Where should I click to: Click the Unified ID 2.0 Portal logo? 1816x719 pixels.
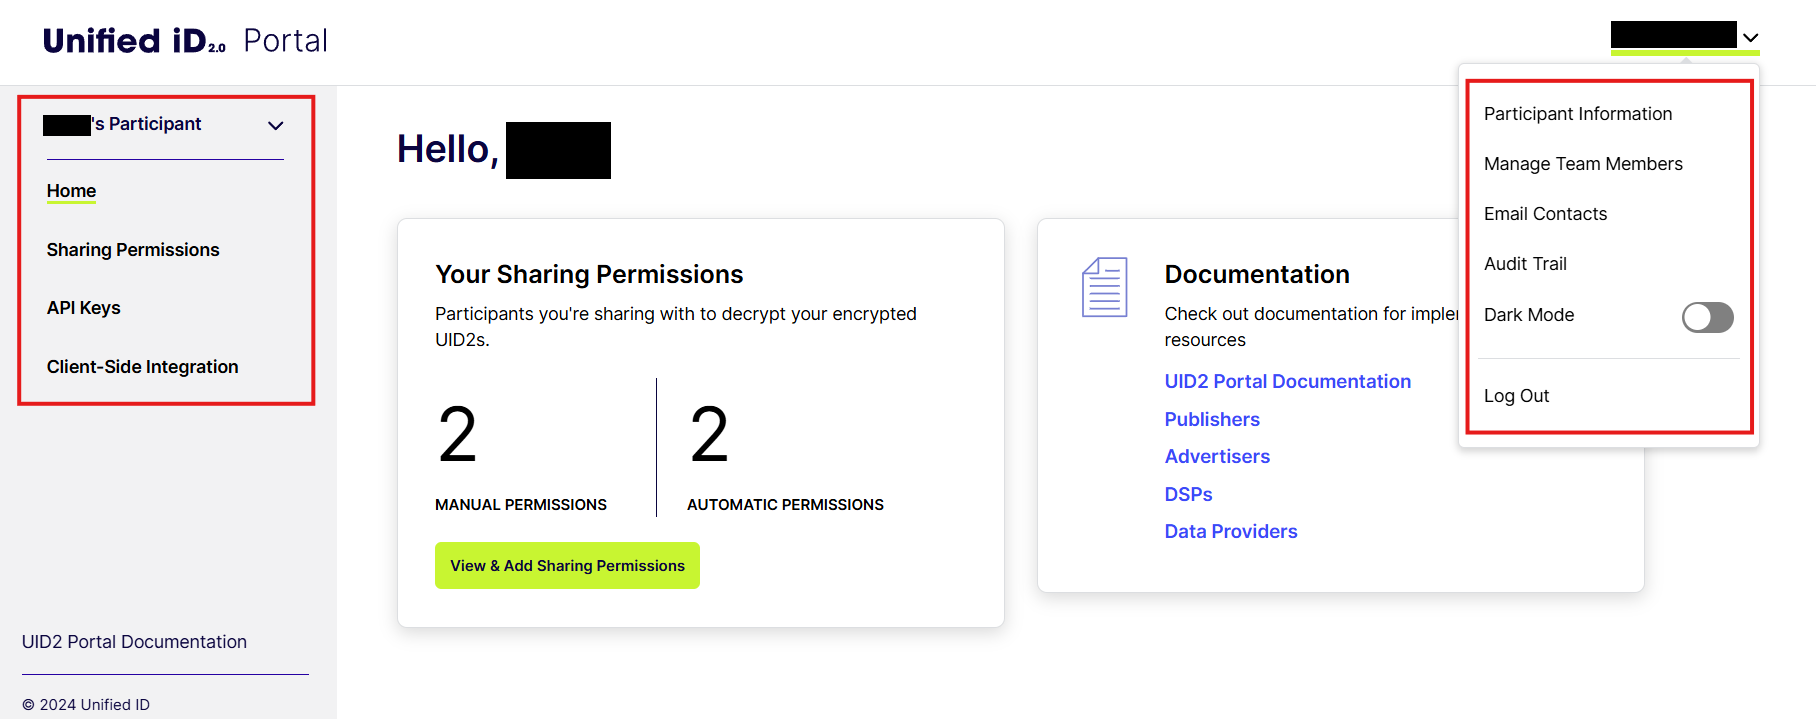(185, 41)
